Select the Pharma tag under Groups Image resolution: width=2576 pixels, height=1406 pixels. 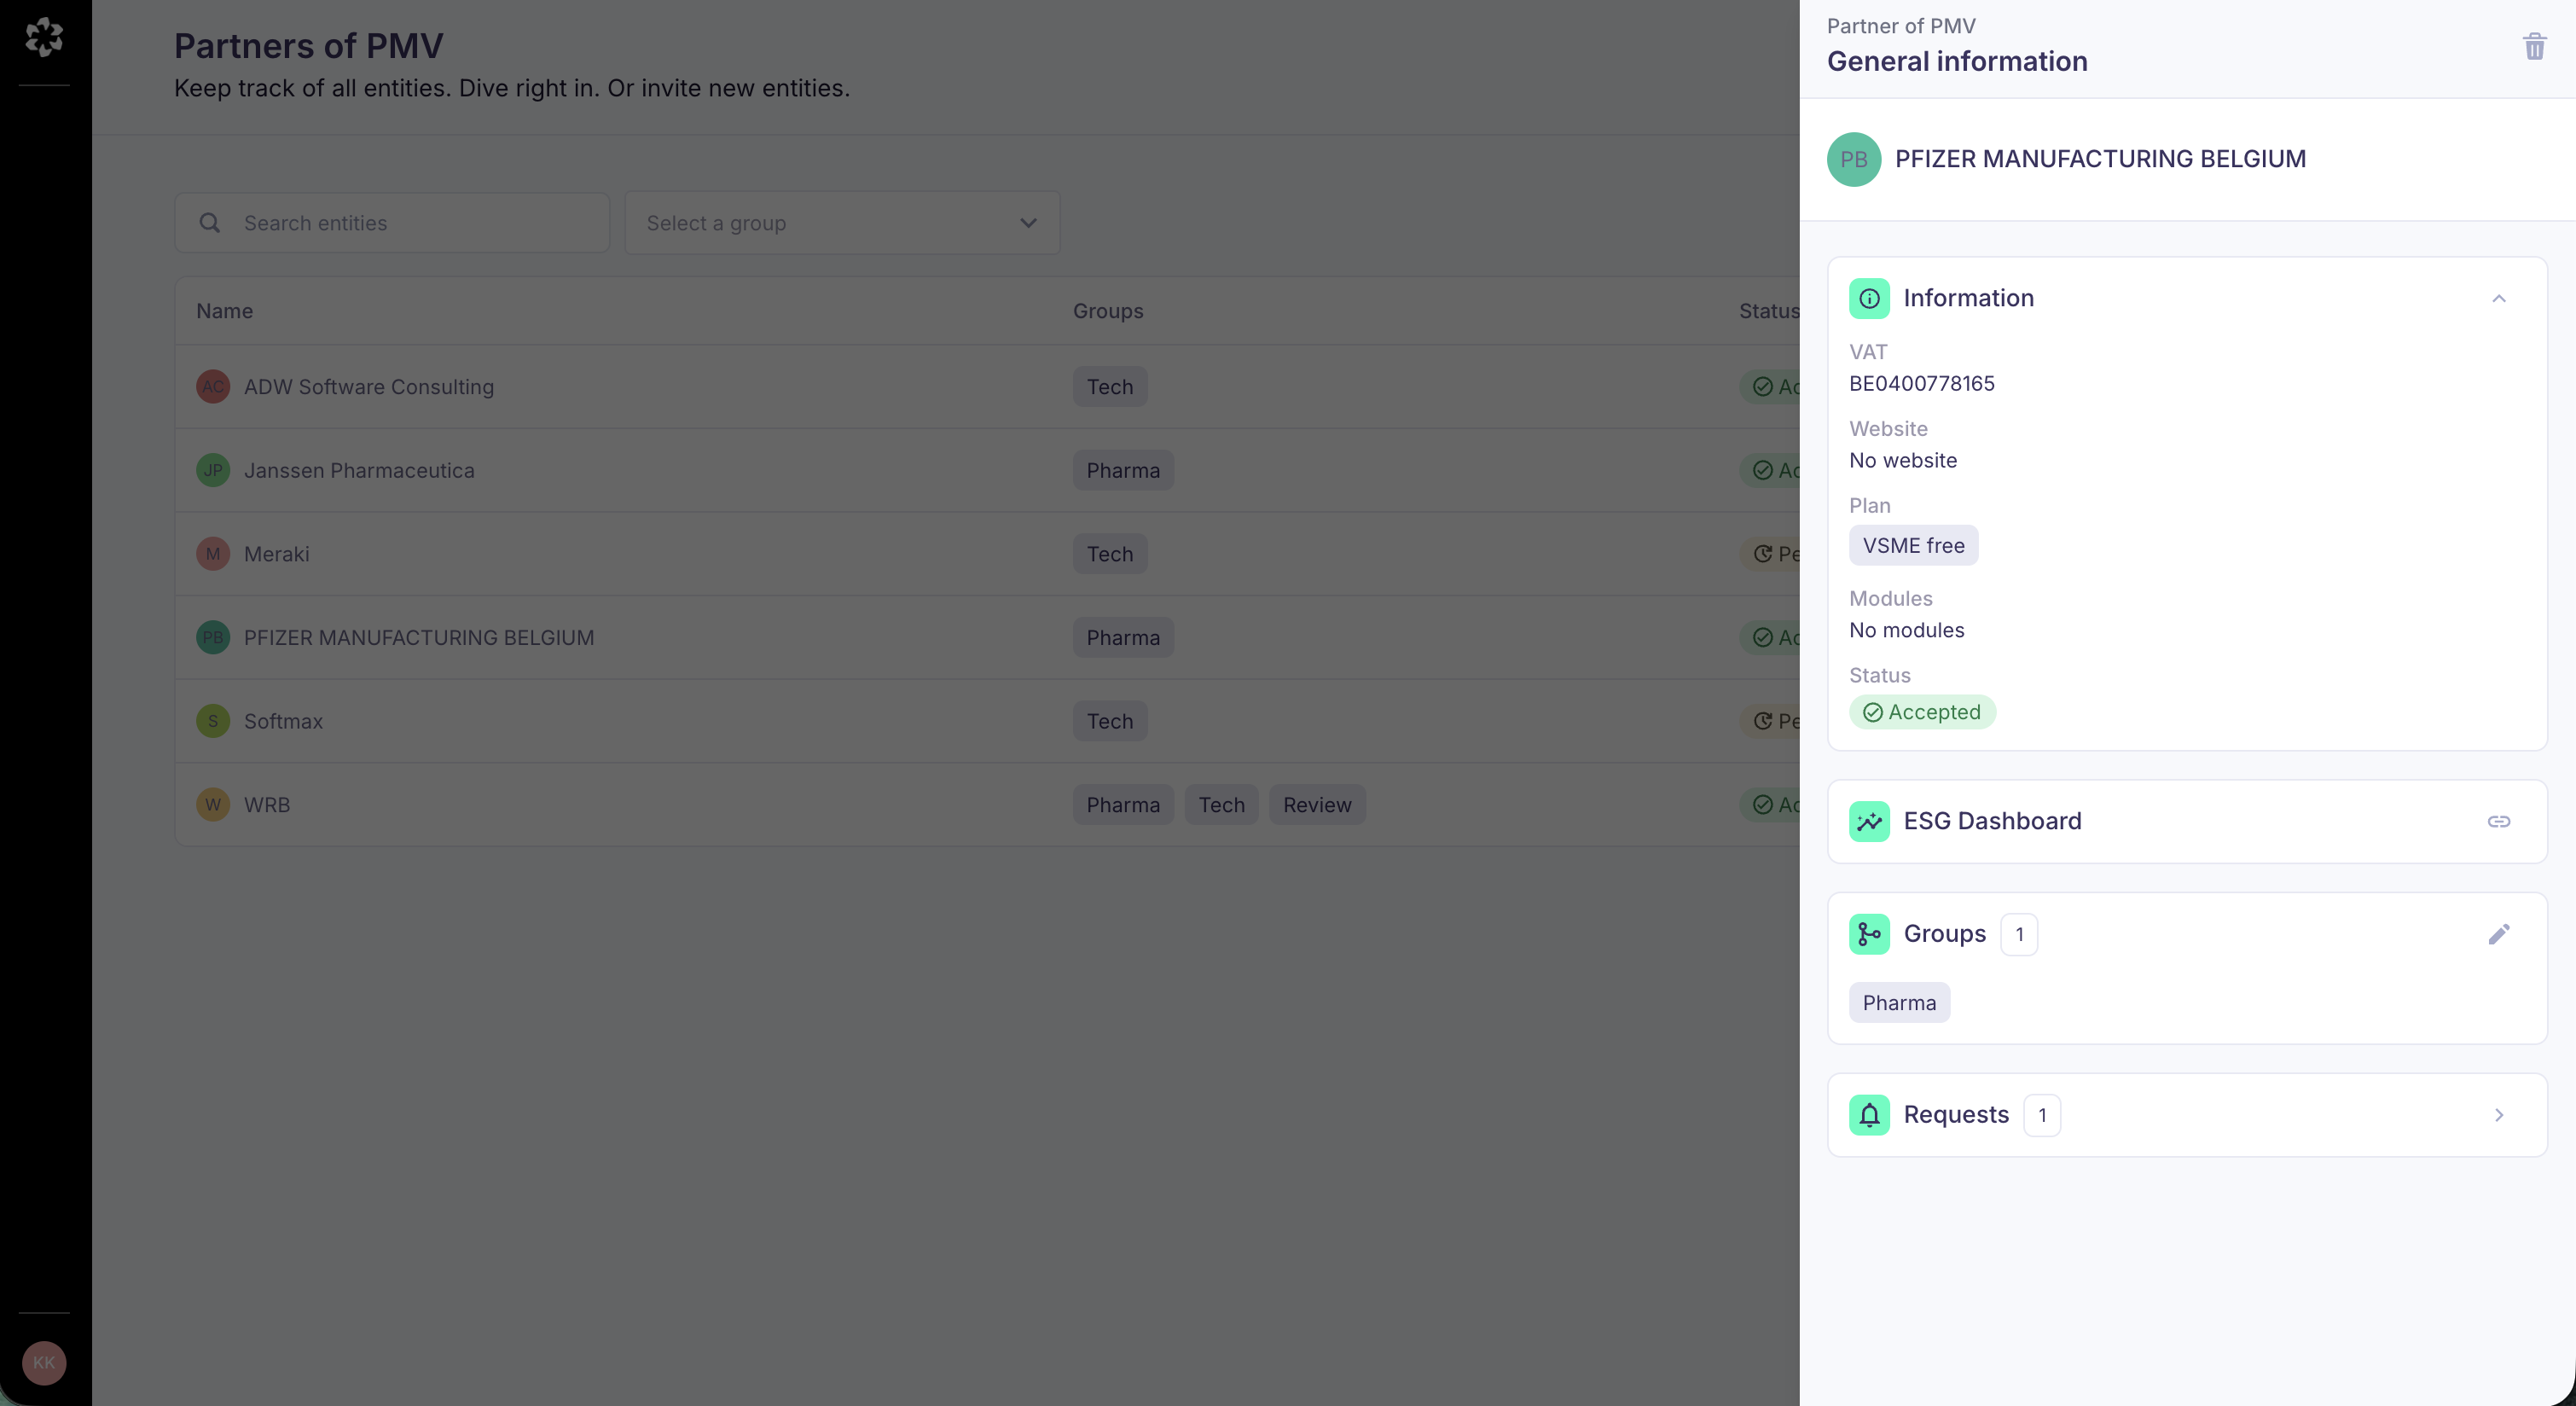pyautogui.click(x=1897, y=1002)
